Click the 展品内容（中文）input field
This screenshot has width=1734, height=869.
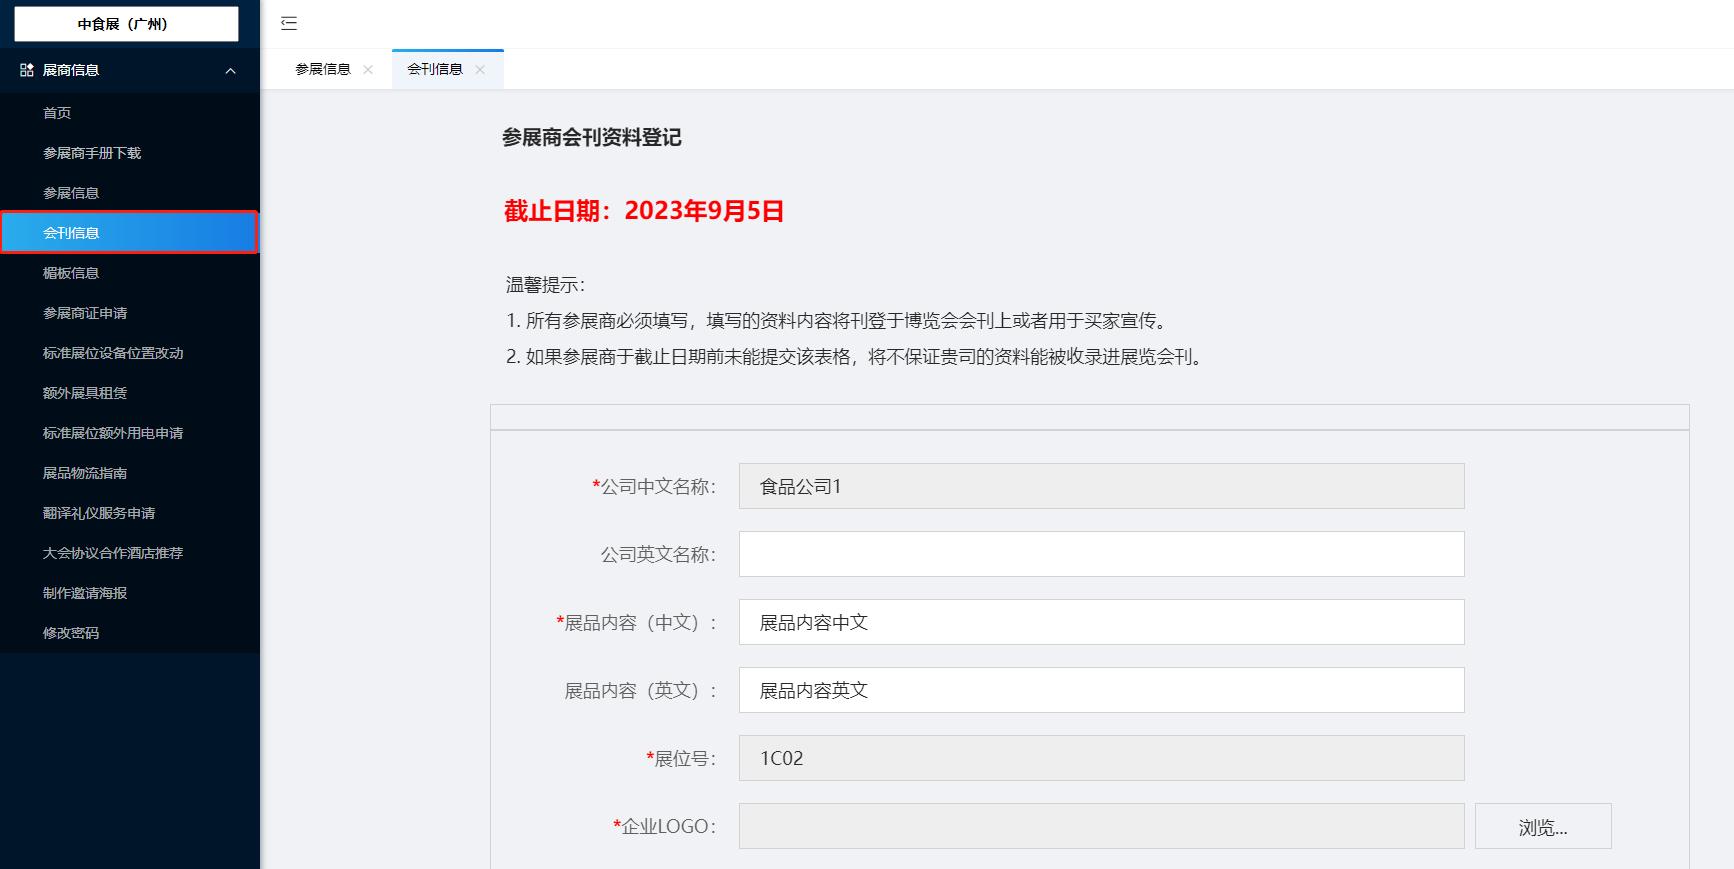coord(1101,622)
